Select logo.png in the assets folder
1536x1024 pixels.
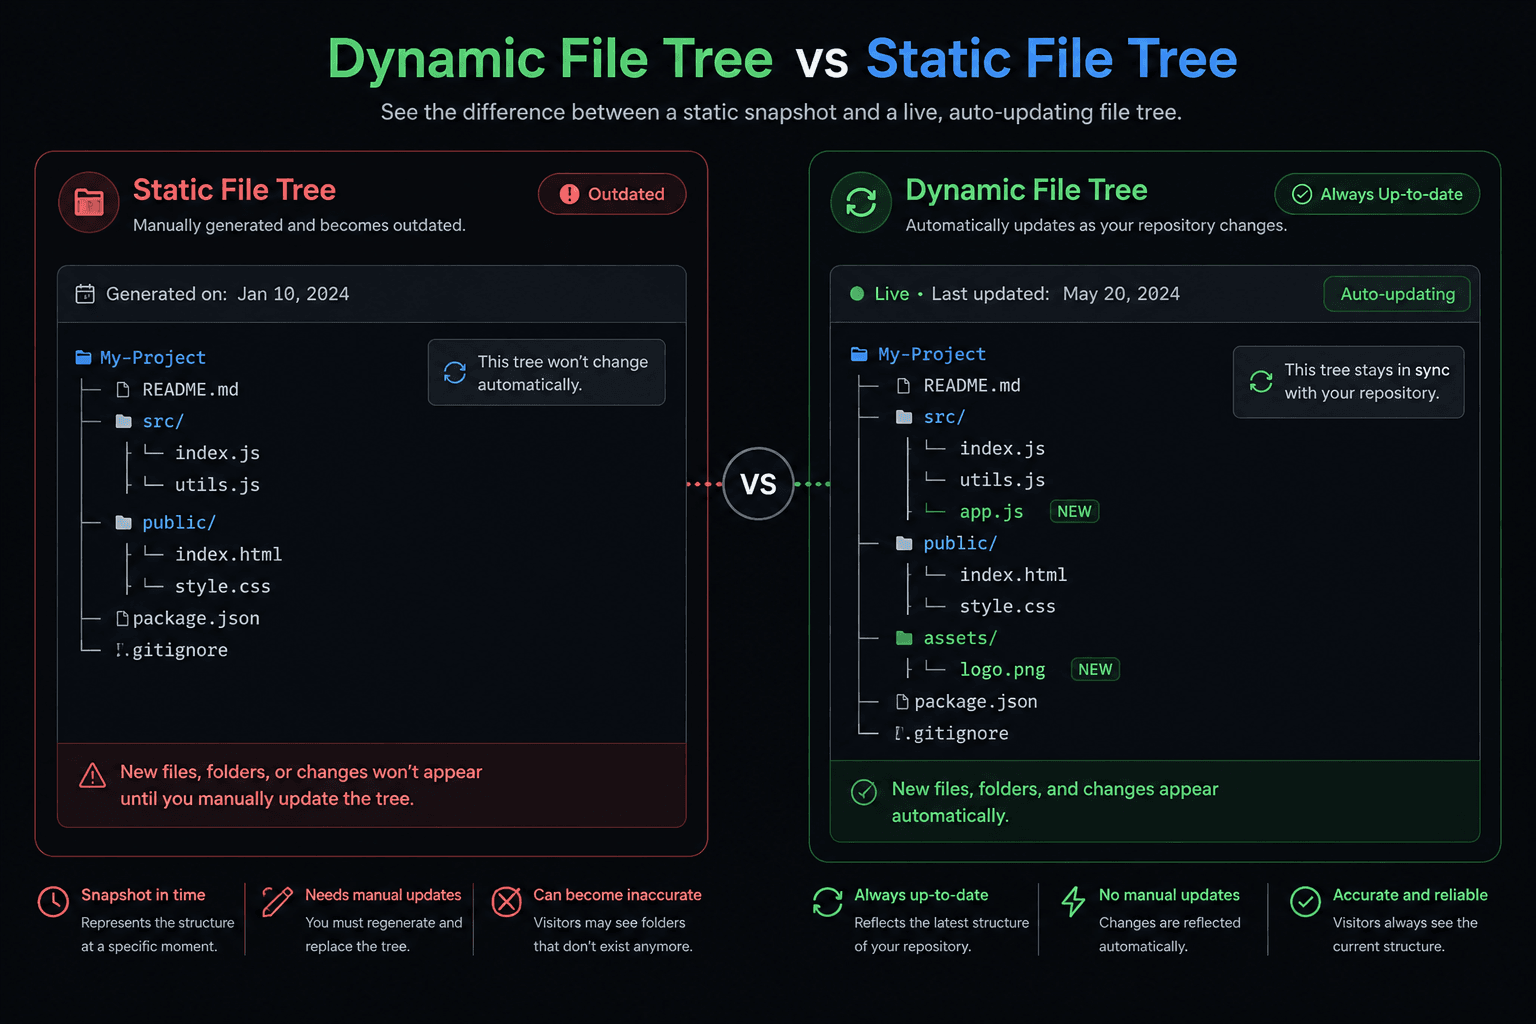pos(1002,670)
